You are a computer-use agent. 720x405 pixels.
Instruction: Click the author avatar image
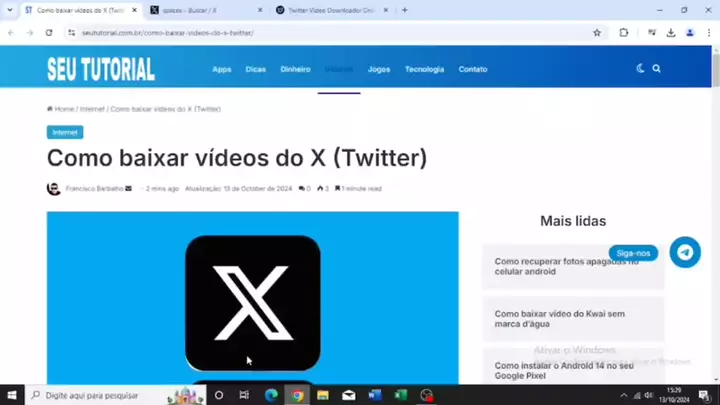(x=54, y=188)
